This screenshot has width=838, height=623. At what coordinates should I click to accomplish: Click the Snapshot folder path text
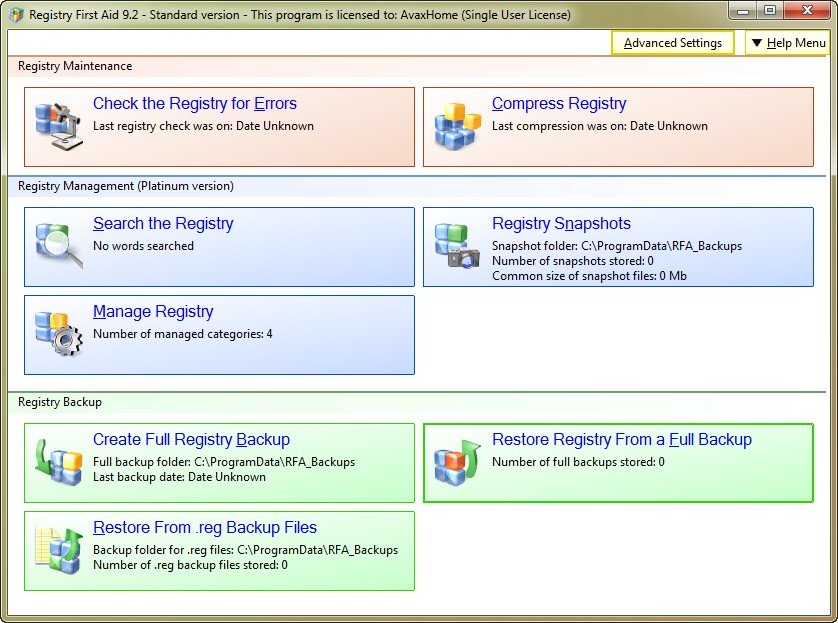617,246
